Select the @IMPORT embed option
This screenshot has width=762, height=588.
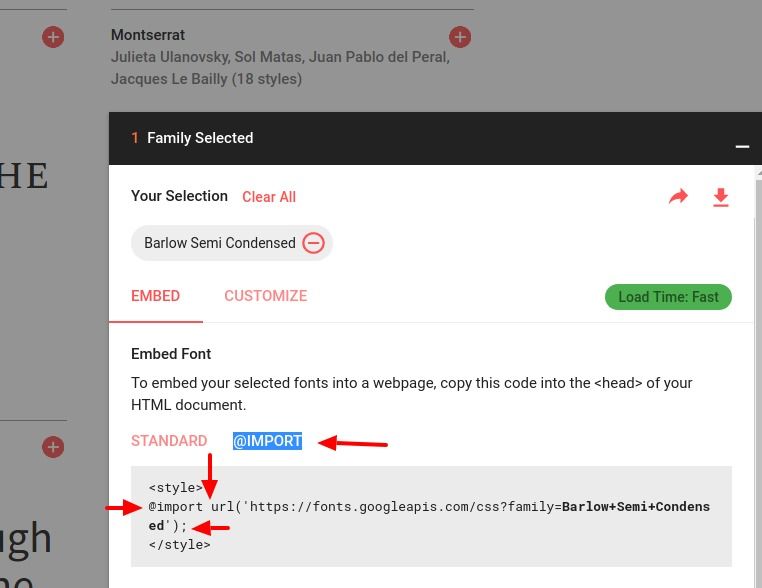pyautogui.click(x=267, y=441)
